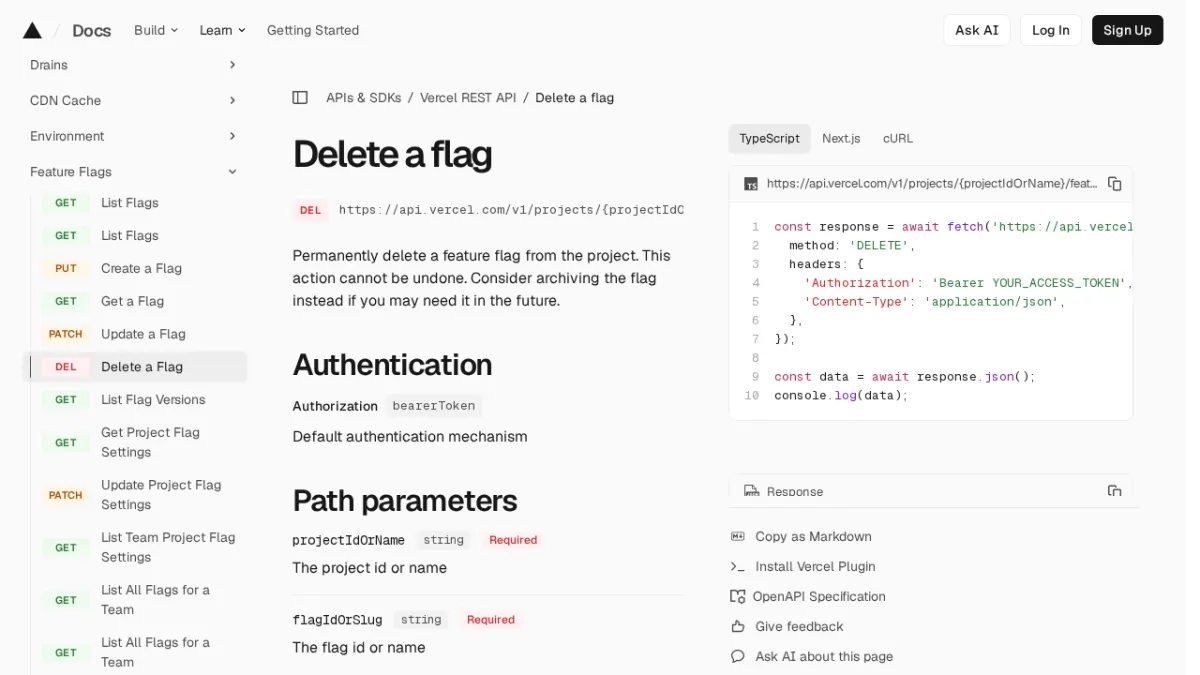Open Update Project Flag Settings page
1200x675 pixels.
point(161,496)
